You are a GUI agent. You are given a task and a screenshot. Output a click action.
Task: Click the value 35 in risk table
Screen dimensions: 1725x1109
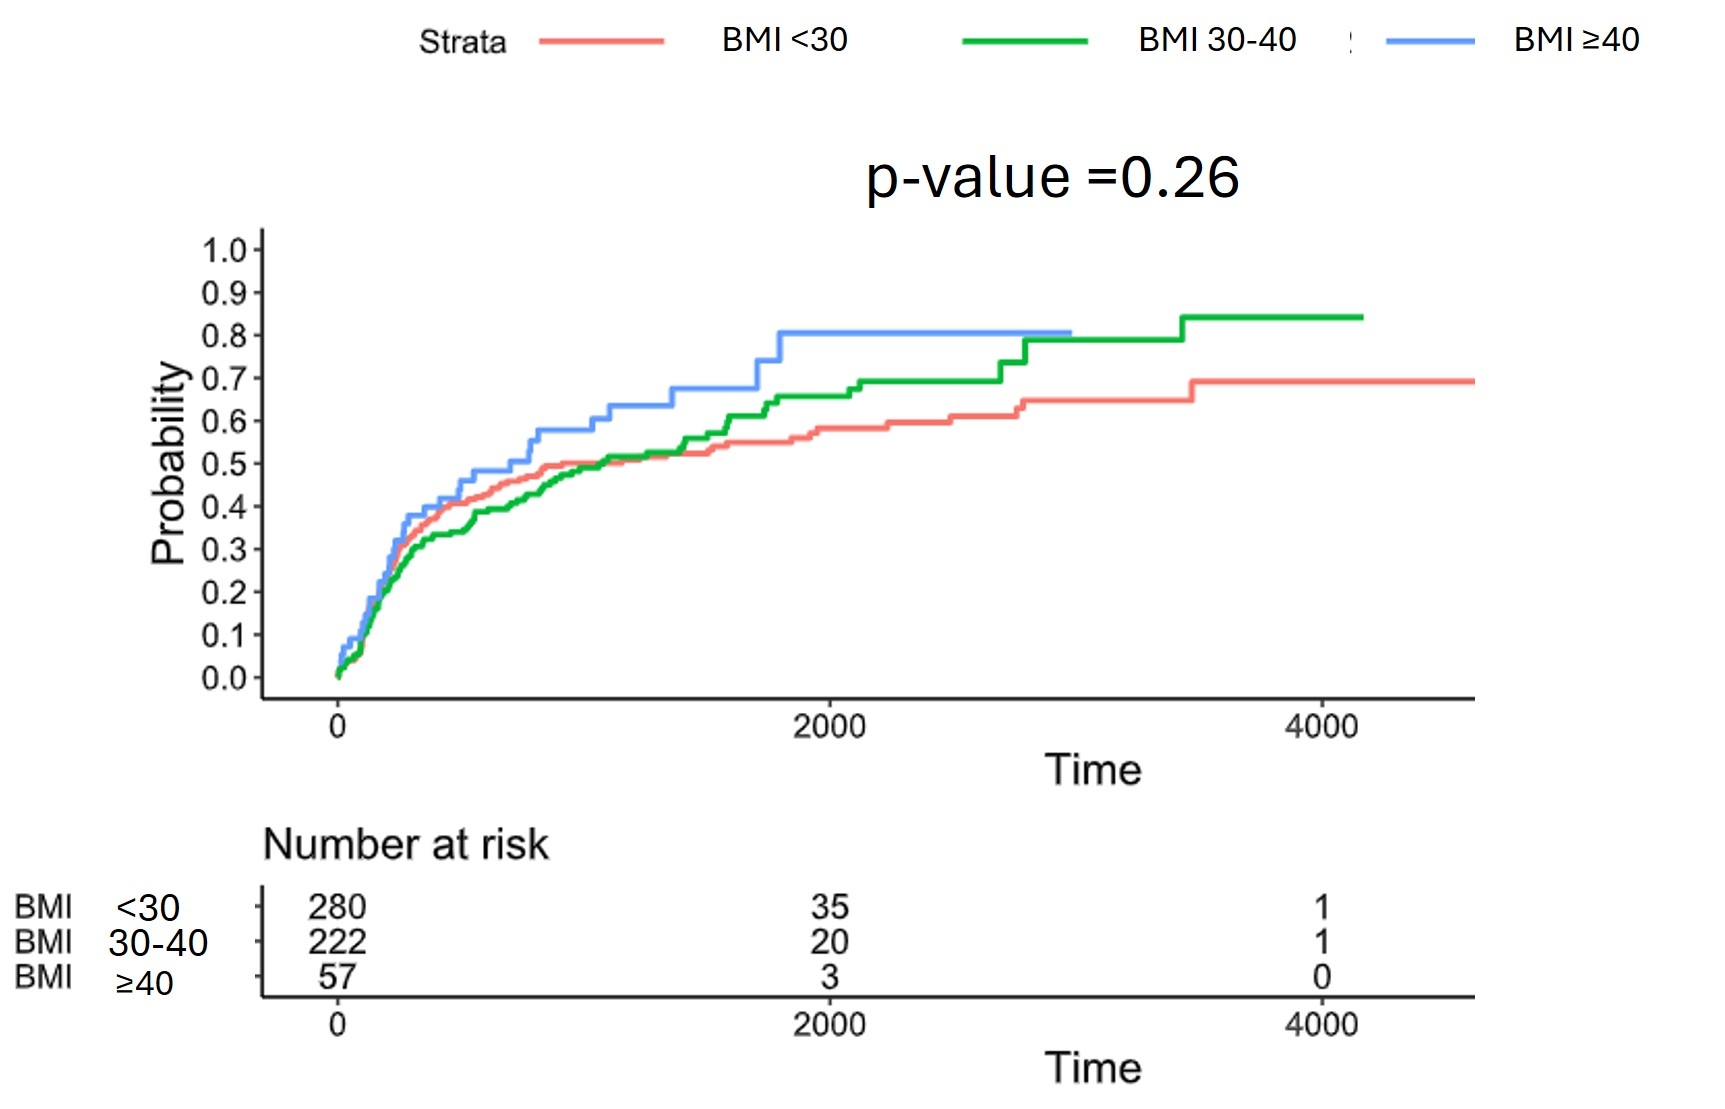[829, 907]
